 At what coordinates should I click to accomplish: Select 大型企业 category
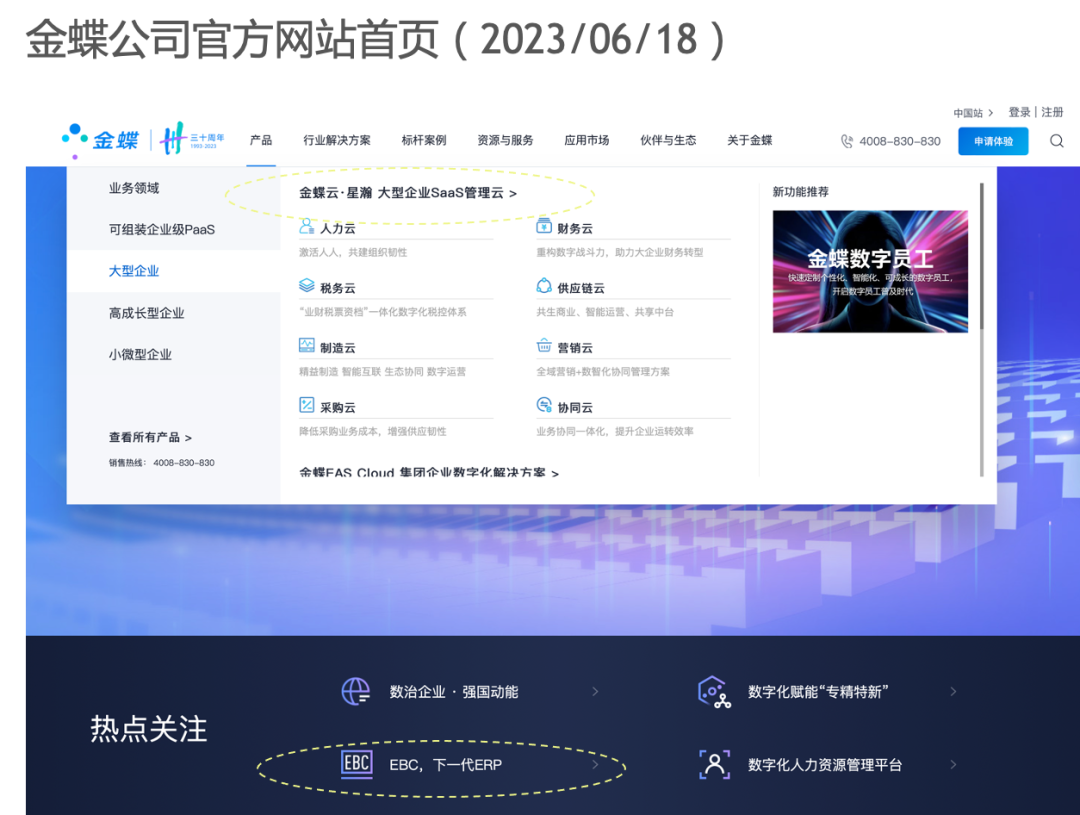click(x=134, y=271)
